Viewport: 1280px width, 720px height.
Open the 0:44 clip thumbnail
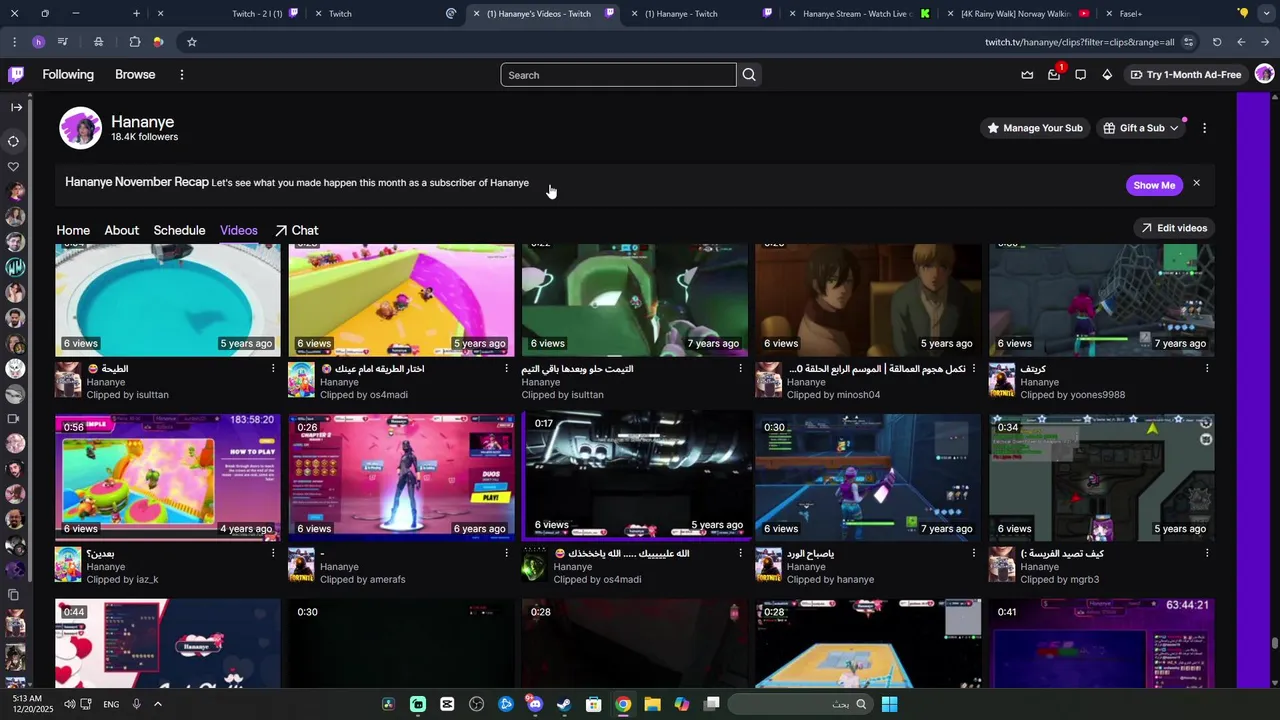(x=168, y=643)
